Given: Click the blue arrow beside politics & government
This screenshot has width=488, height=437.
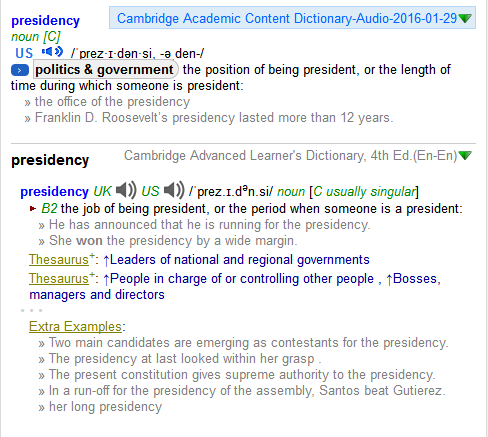Looking at the screenshot, I should click(20, 70).
